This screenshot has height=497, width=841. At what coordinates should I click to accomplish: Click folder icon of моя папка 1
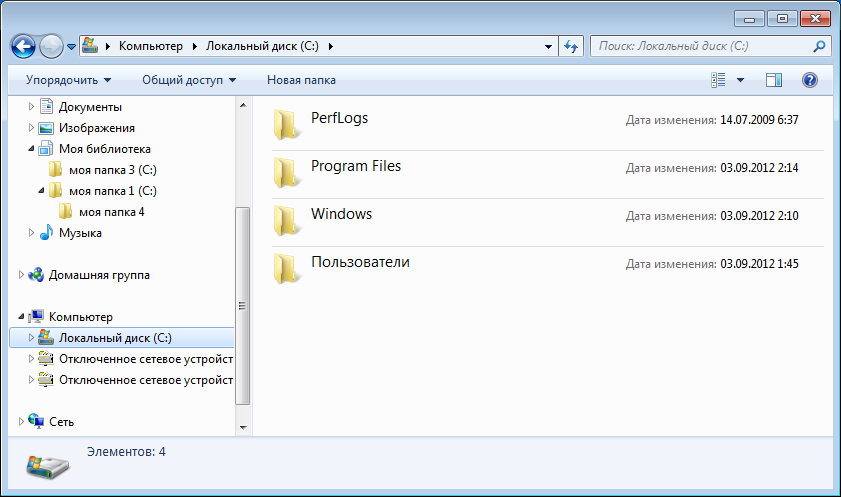(55, 190)
